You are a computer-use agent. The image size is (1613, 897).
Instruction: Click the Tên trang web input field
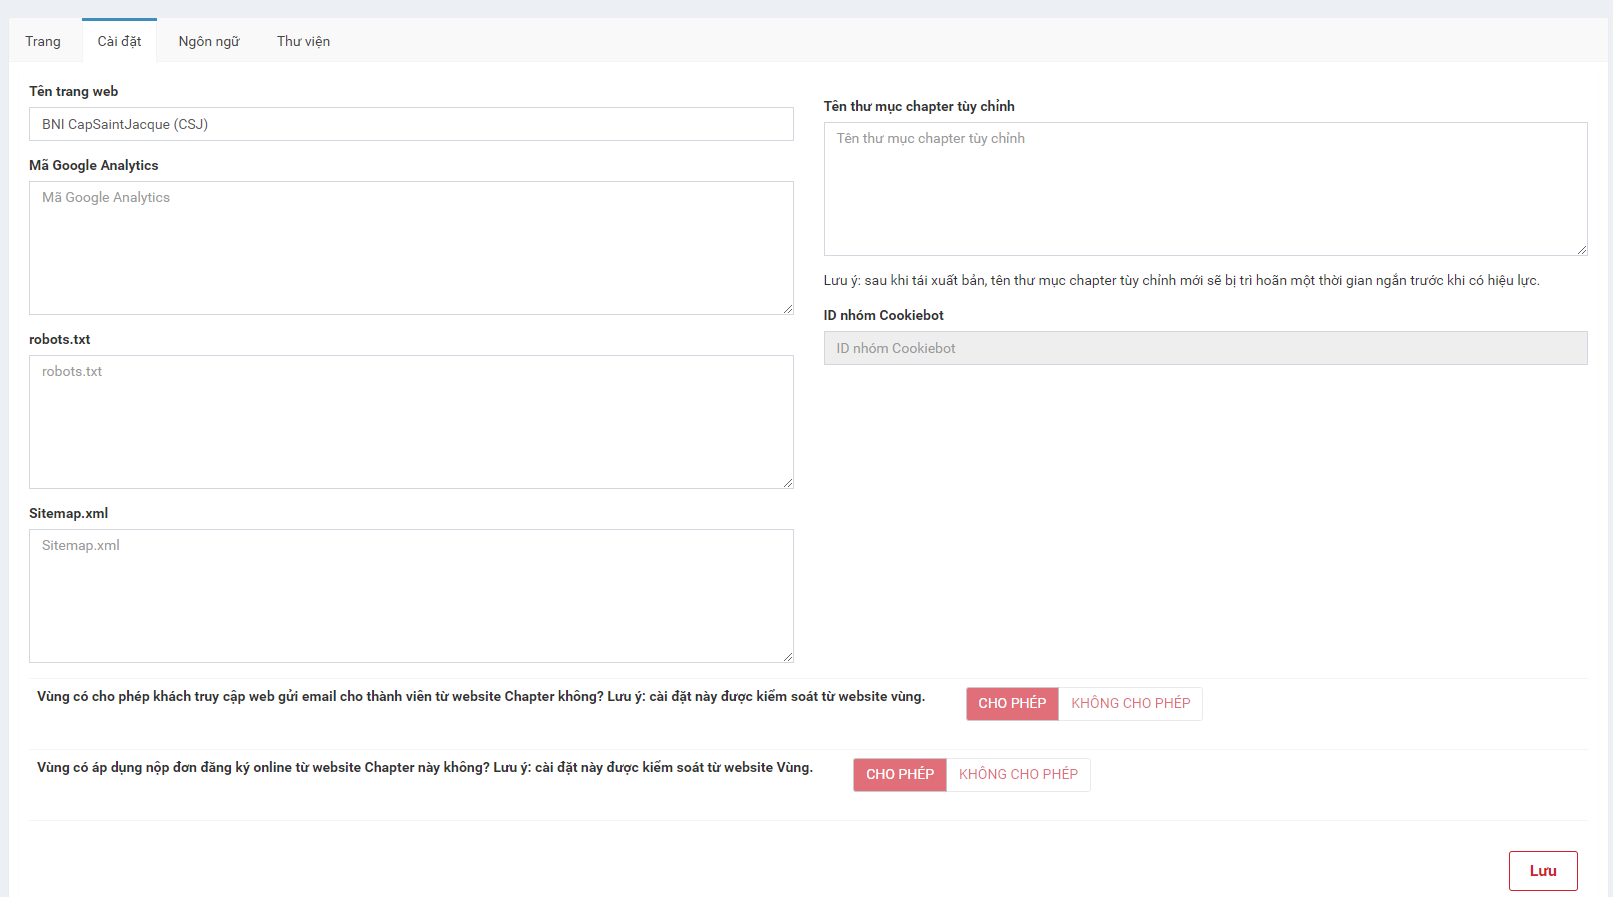coord(411,124)
